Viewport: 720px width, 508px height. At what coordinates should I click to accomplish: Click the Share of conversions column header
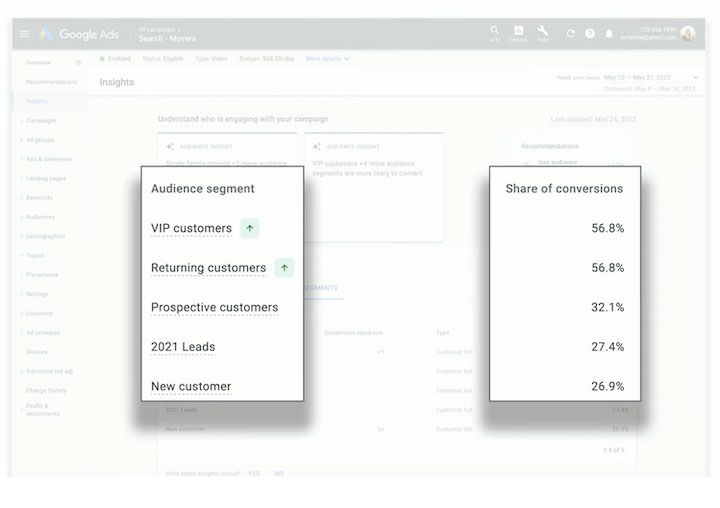coord(564,189)
